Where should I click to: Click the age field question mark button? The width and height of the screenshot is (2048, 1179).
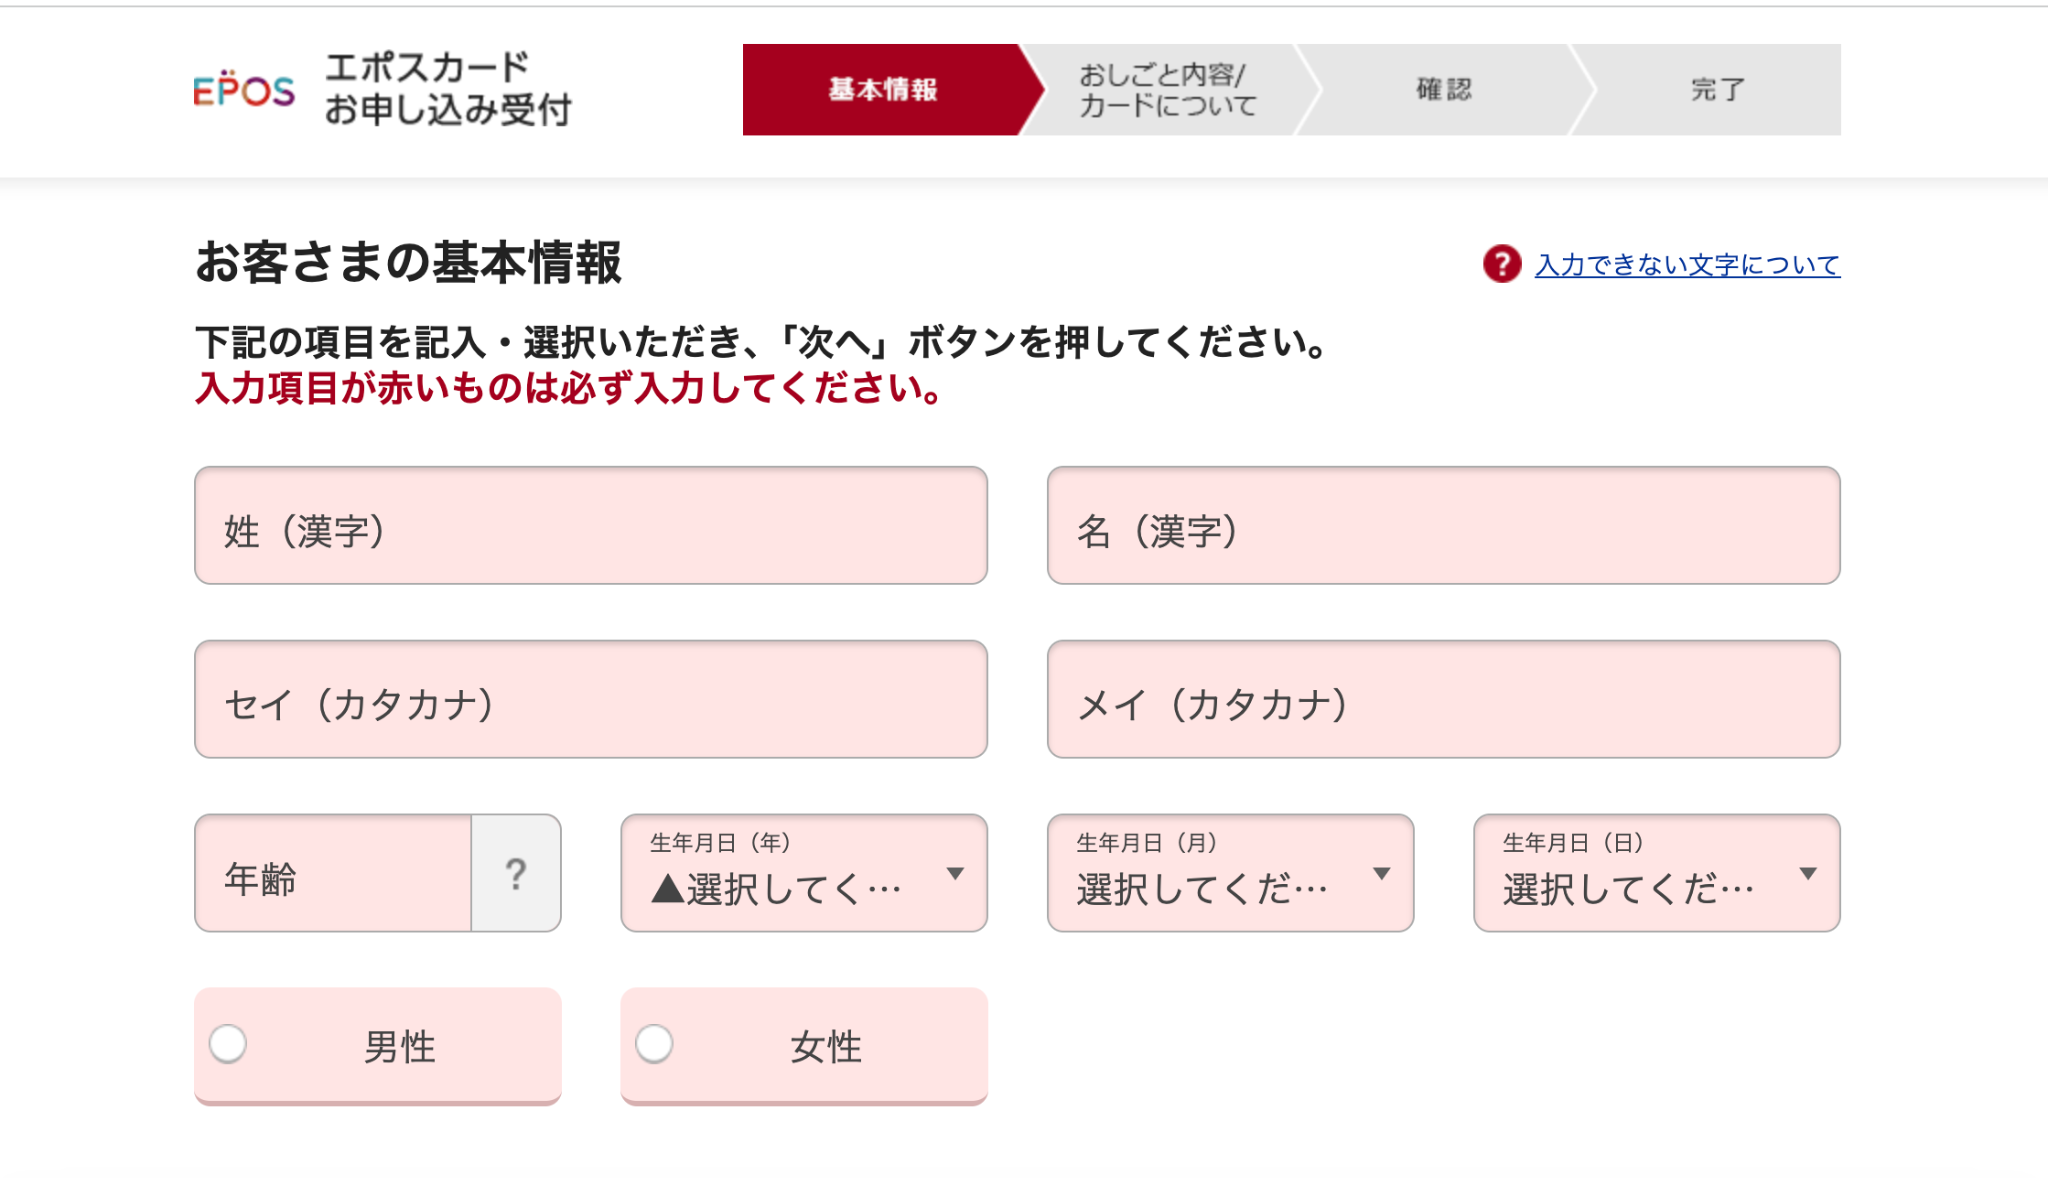coord(516,874)
